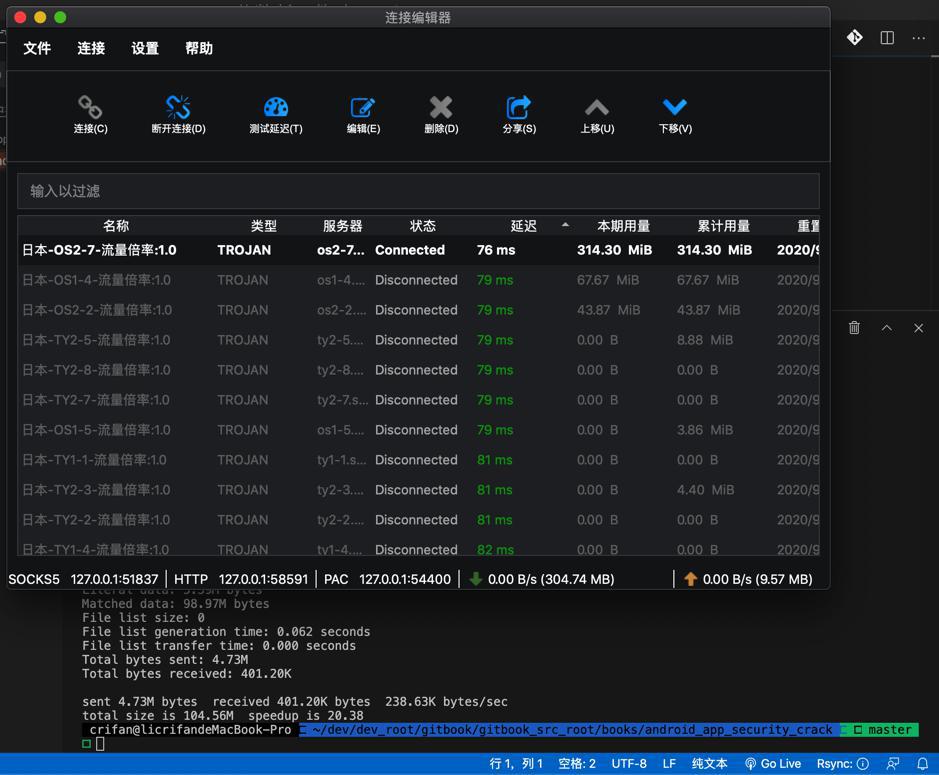
Task: Select row 日本-OS1-5-流量倍率:1.0
Action: 418,429
